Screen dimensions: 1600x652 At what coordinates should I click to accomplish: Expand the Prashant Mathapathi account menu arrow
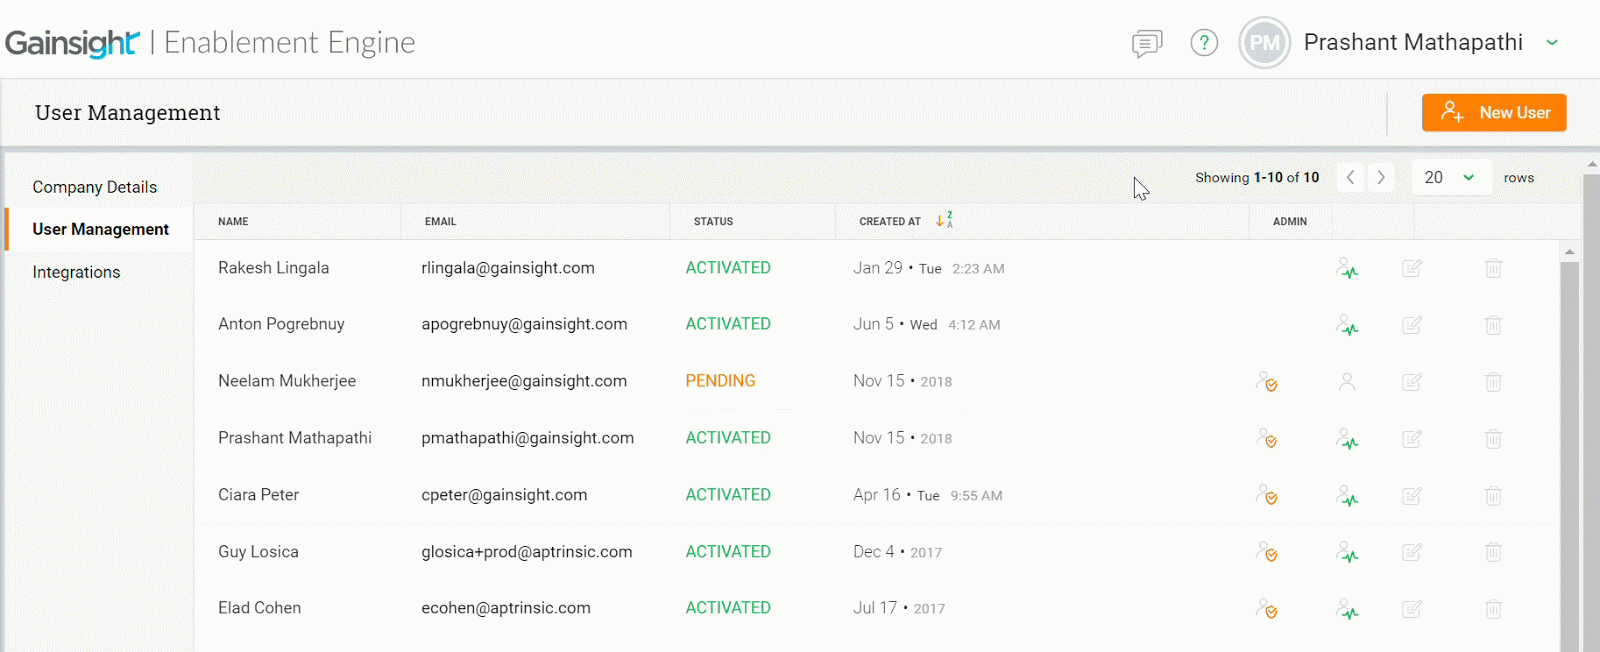point(1552,42)
